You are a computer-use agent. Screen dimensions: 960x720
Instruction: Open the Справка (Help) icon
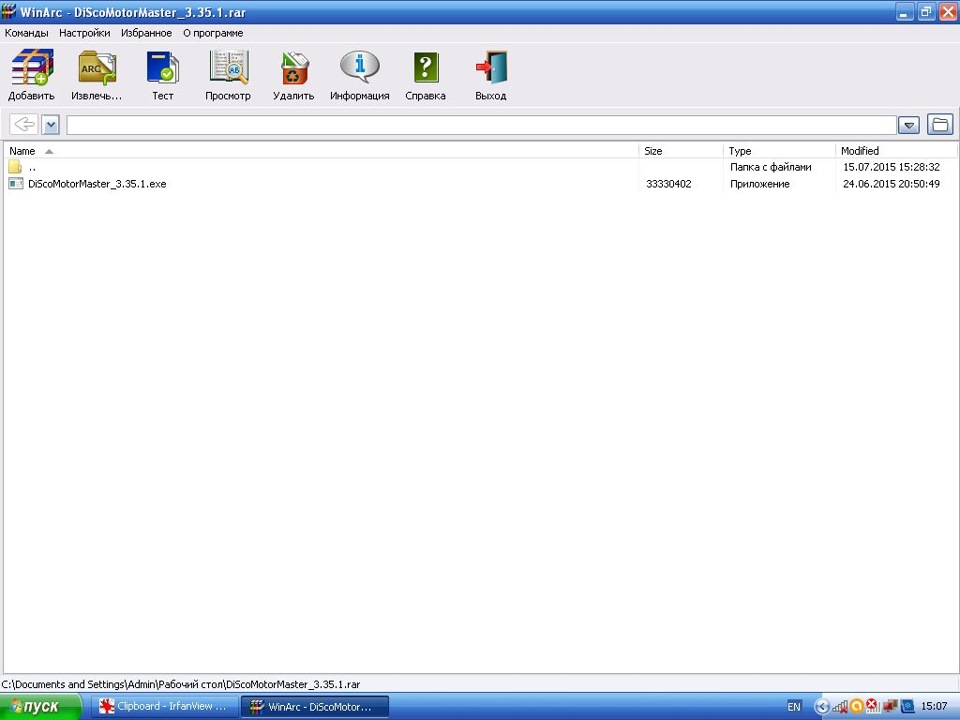[x=426, y=67]
